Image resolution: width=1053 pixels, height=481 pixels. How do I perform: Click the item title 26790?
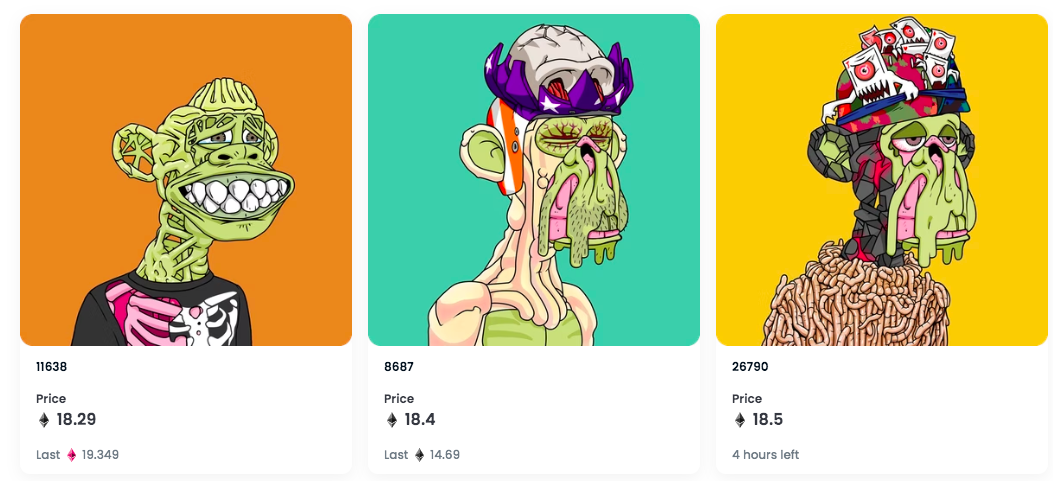(x=750, y=367)
